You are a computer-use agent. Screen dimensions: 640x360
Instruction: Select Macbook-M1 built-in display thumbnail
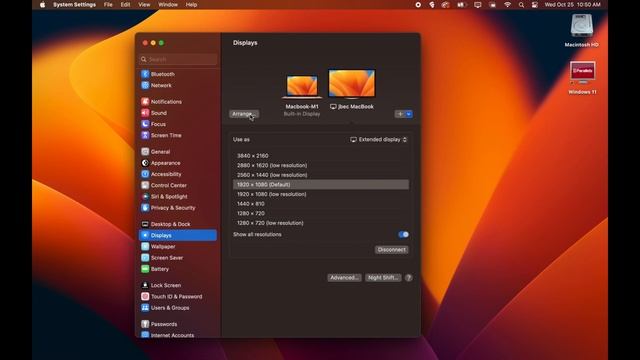[302, 87]
